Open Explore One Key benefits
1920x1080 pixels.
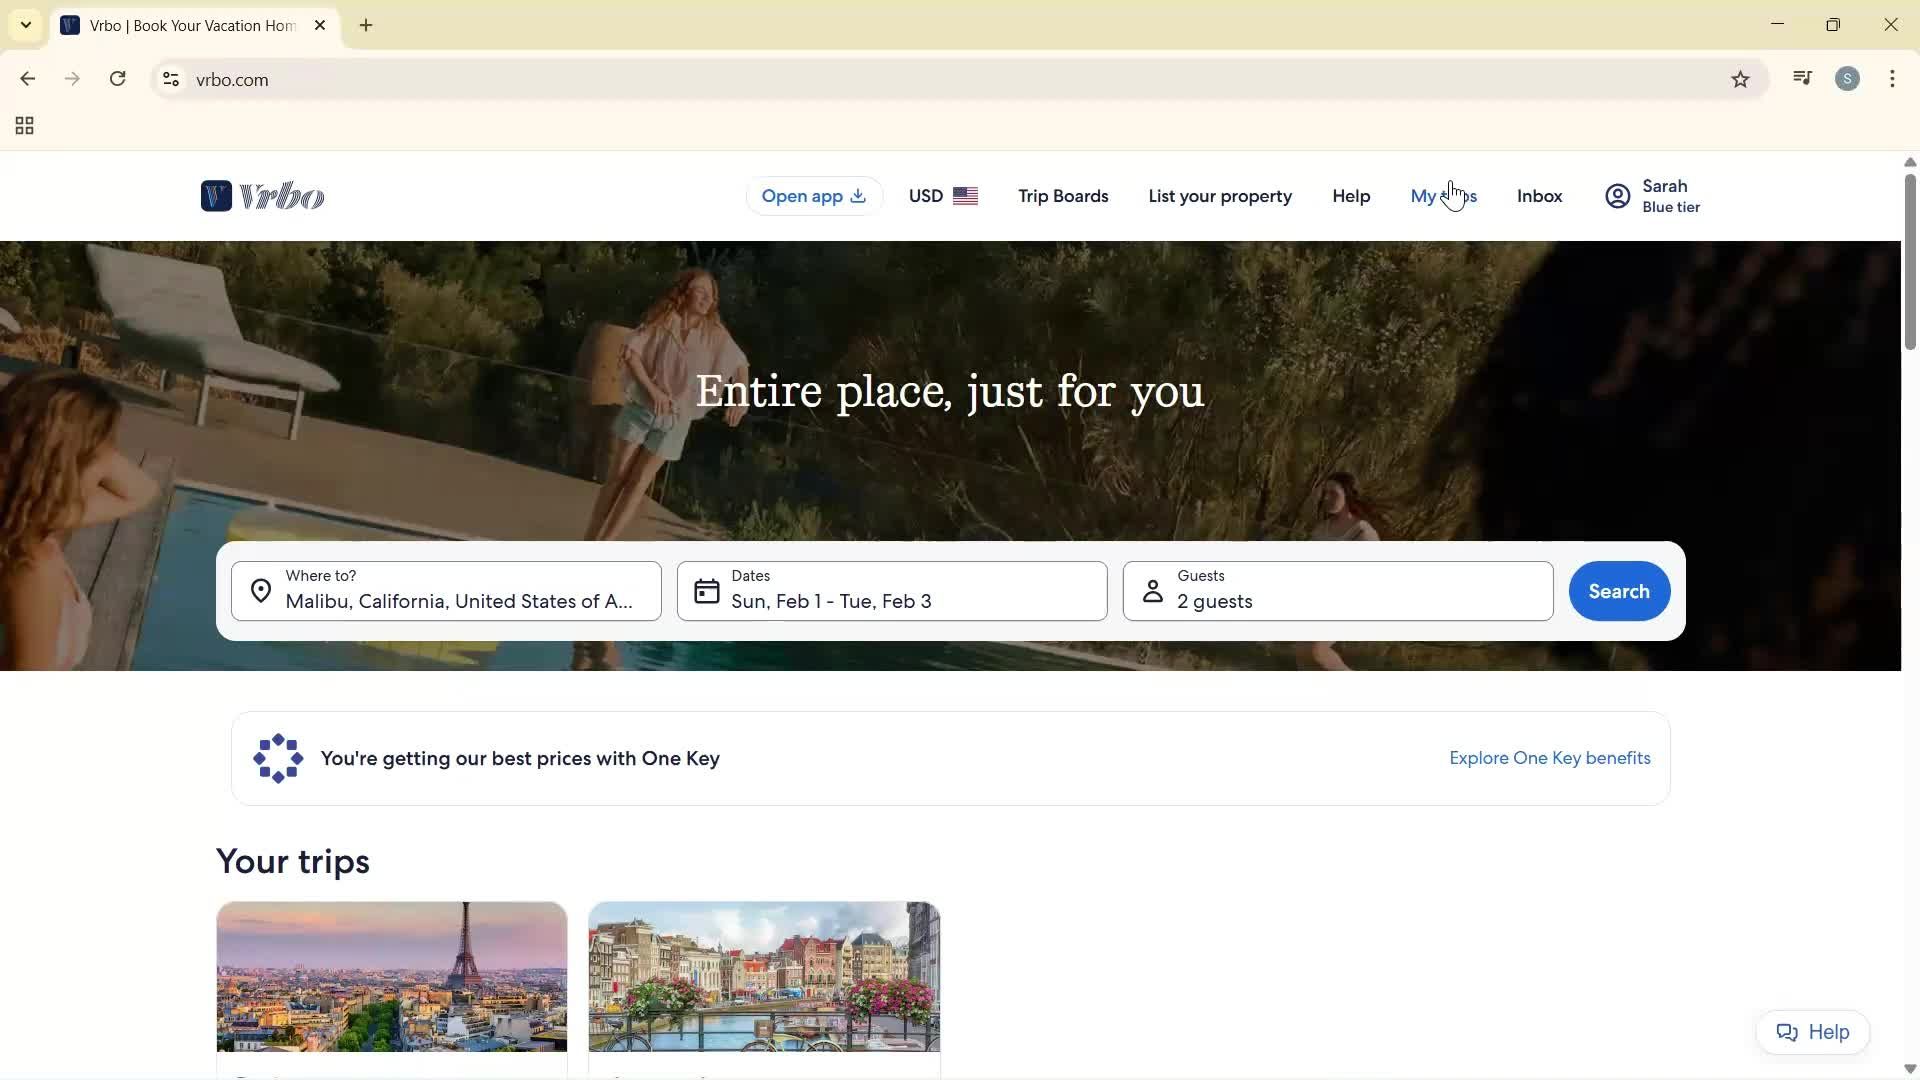pyautogui.click(x=1549, y=758)
